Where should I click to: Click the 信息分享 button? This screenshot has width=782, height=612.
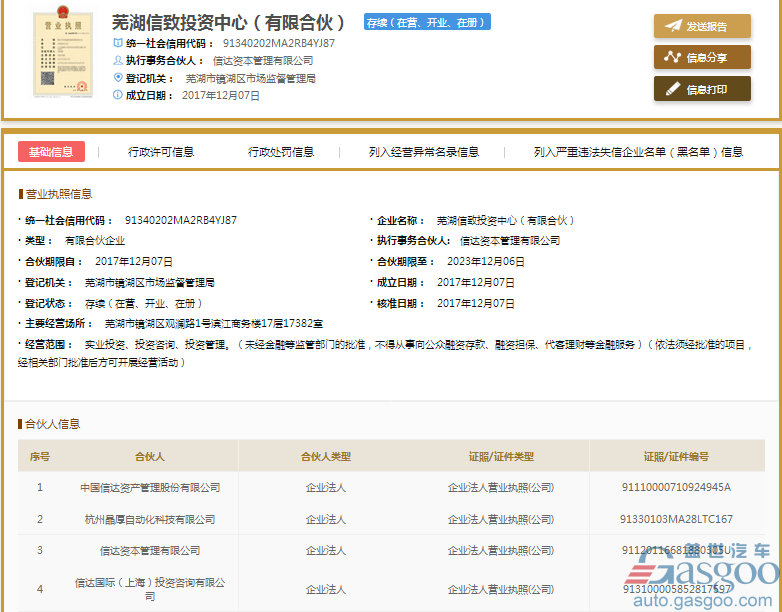tap(702, 57)
